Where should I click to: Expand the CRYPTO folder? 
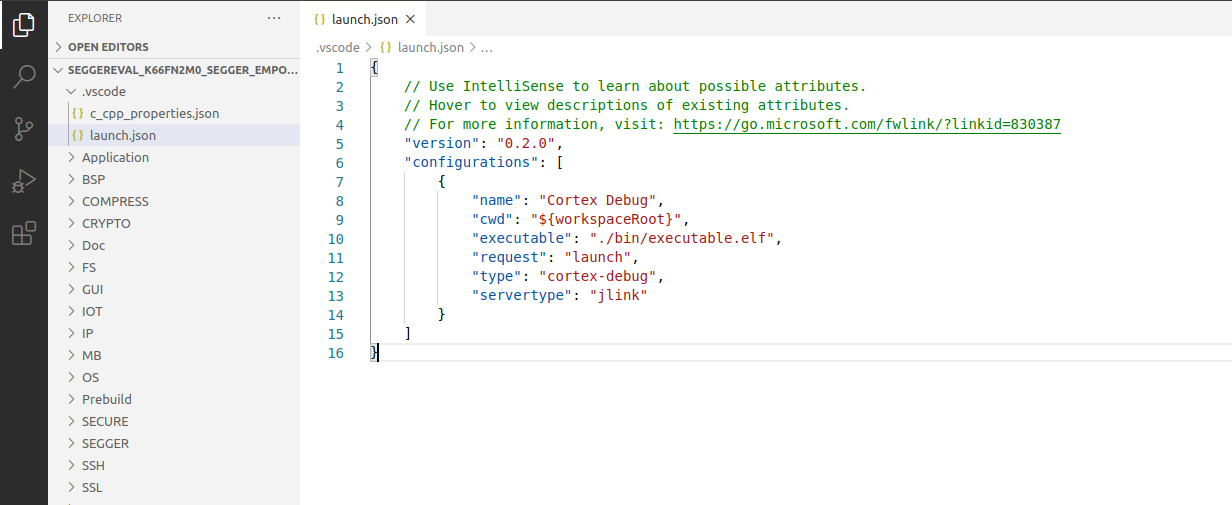pyautogui.click(x=106, y=223)
